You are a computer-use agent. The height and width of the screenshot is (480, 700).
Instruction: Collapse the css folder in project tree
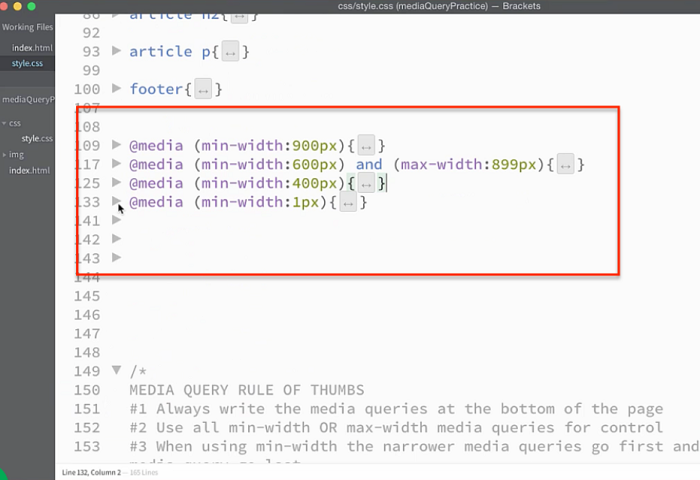[4, 123]
